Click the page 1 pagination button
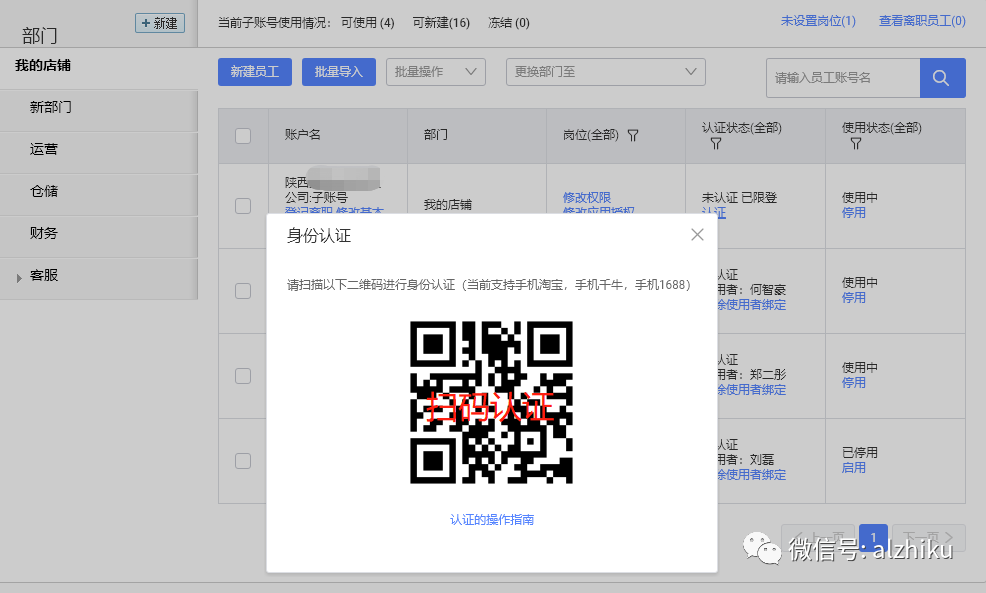 click(873, 537)
